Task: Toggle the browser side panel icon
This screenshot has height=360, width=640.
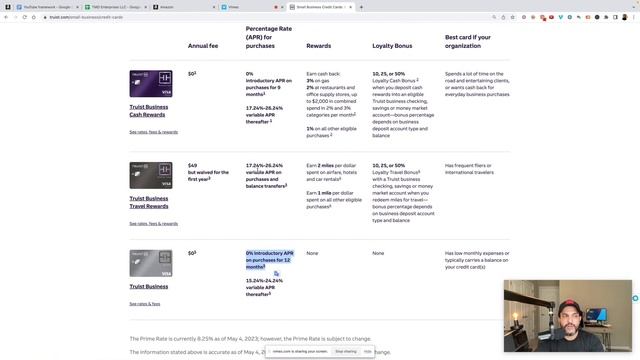Action: [x=615, y=17]
